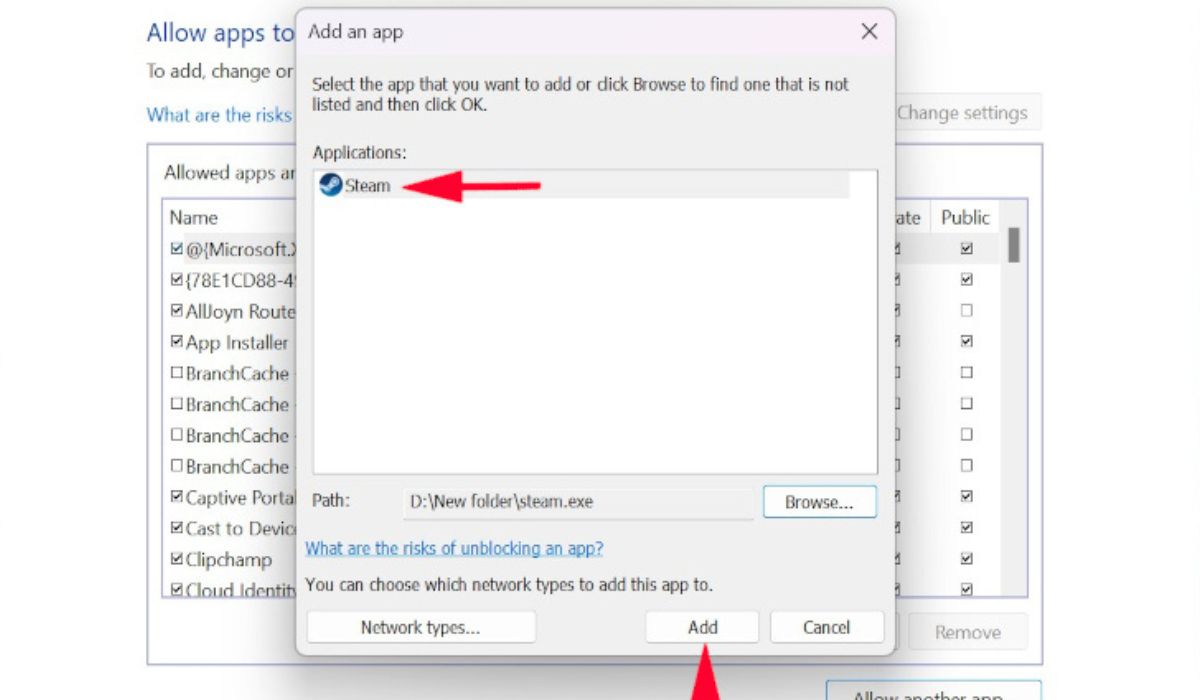
Task: Click the Path field showing steam.exe
Action: 578,502
